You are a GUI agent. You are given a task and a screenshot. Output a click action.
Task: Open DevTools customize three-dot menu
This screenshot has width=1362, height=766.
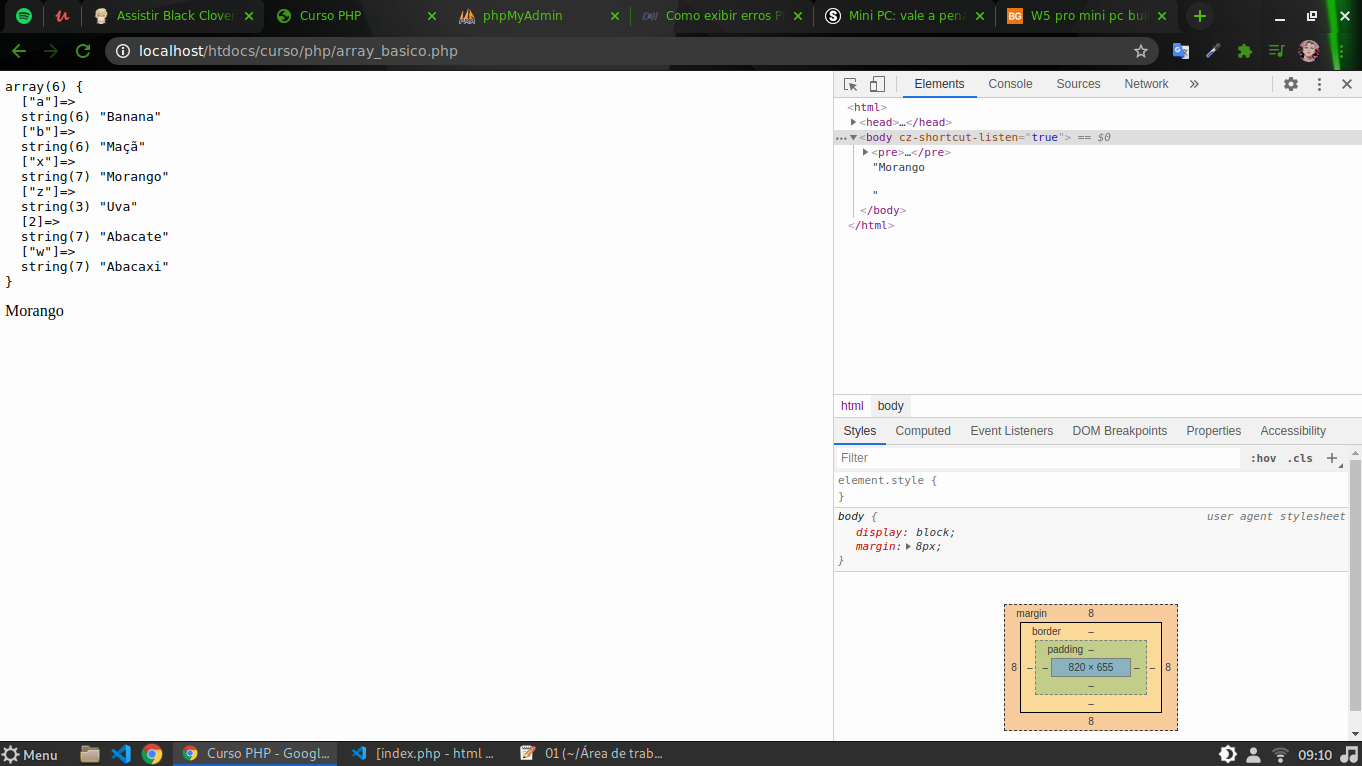tap(1319, 84)
